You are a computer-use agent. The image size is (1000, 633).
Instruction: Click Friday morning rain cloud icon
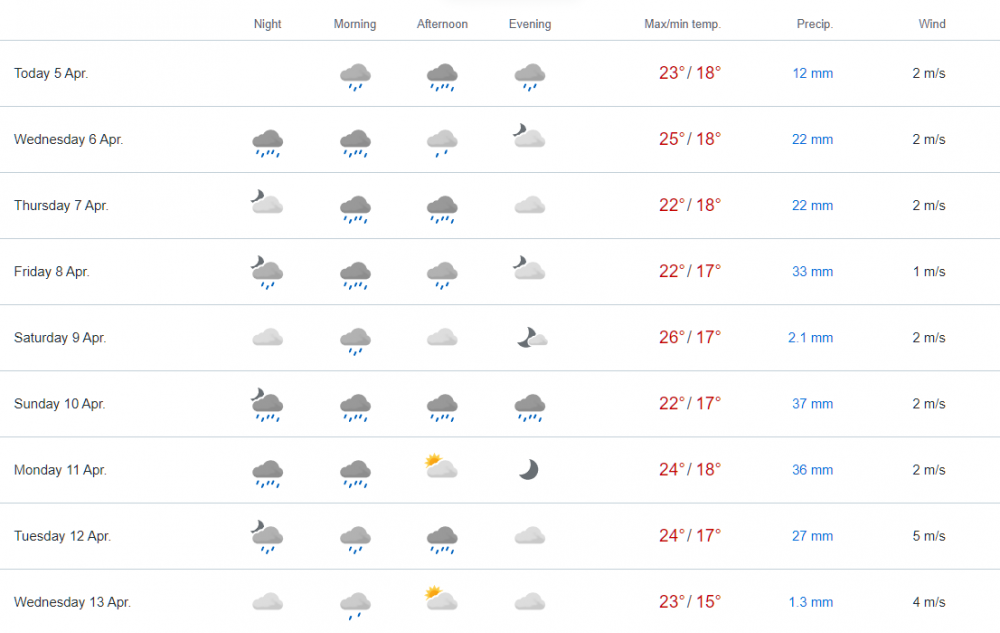tap(355, 275)
